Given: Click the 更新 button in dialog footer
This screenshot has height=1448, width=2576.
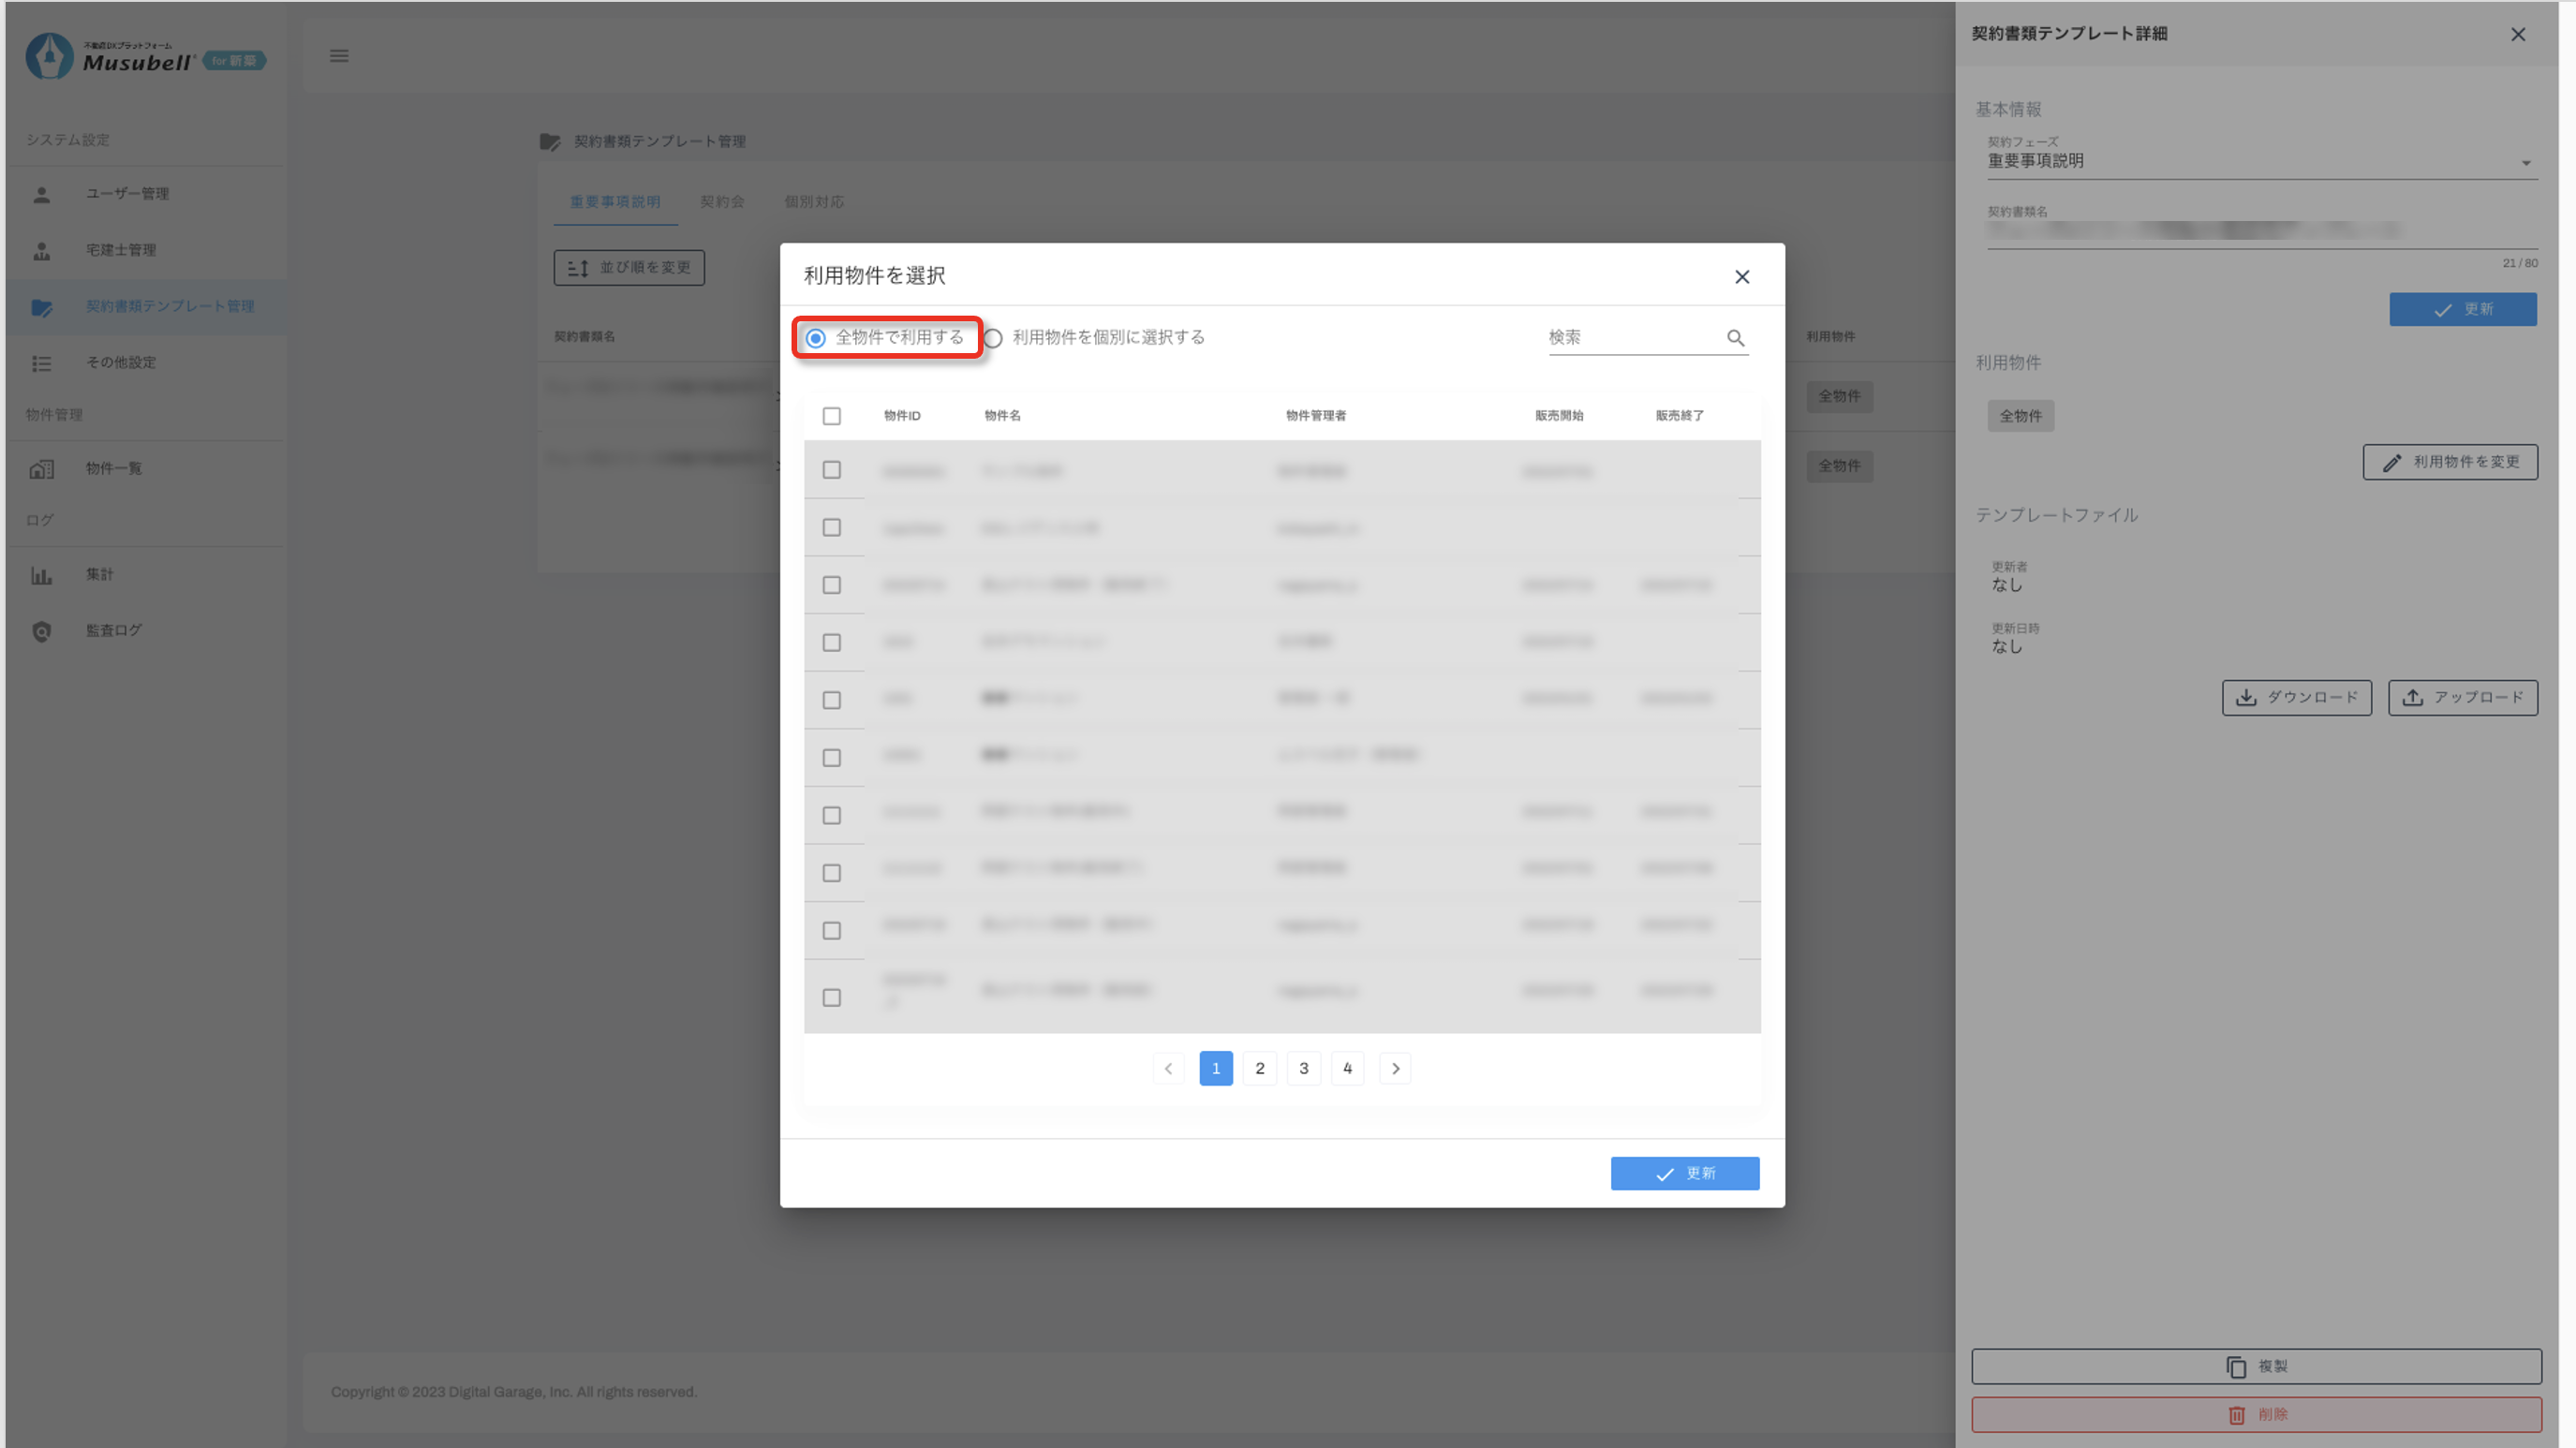Looking at the screenshot, I should [1684, 1173].
